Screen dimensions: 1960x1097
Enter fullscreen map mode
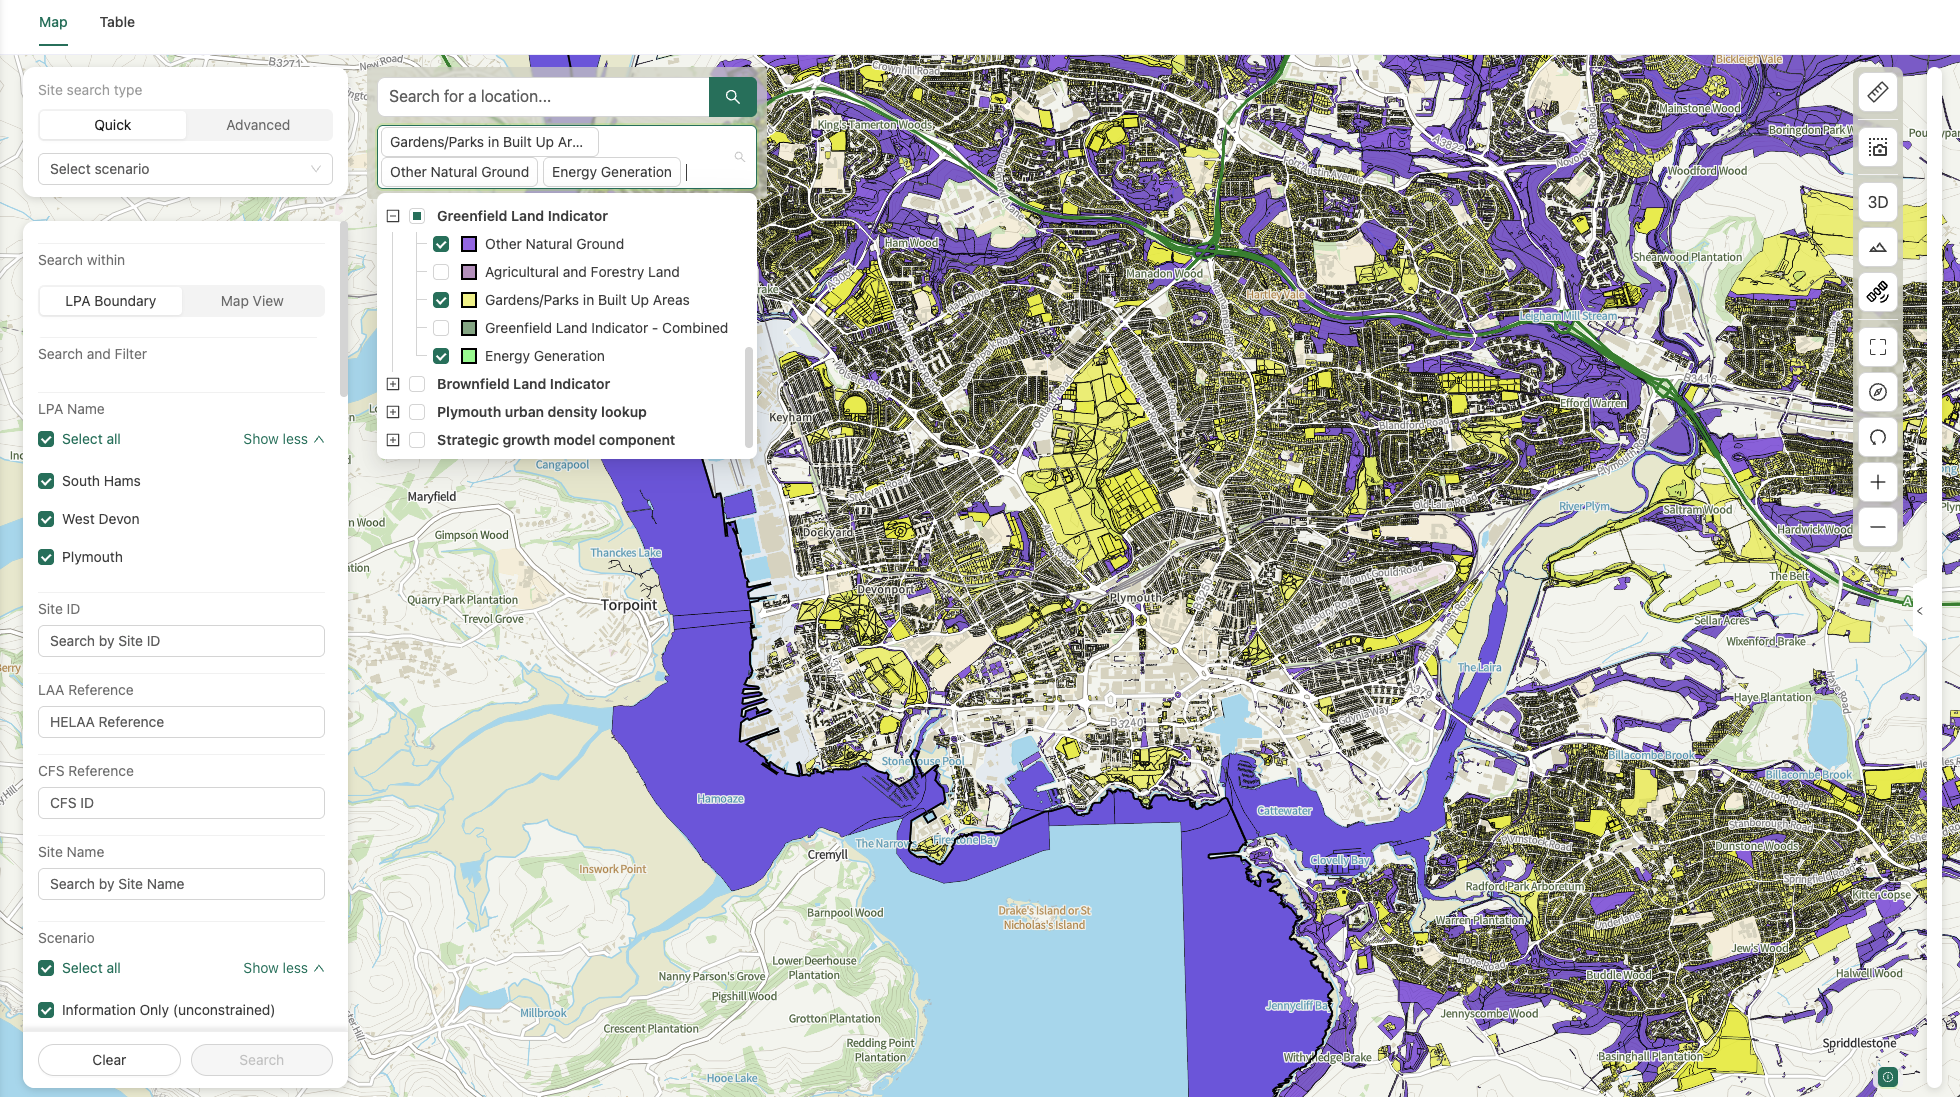point(1878,347)
